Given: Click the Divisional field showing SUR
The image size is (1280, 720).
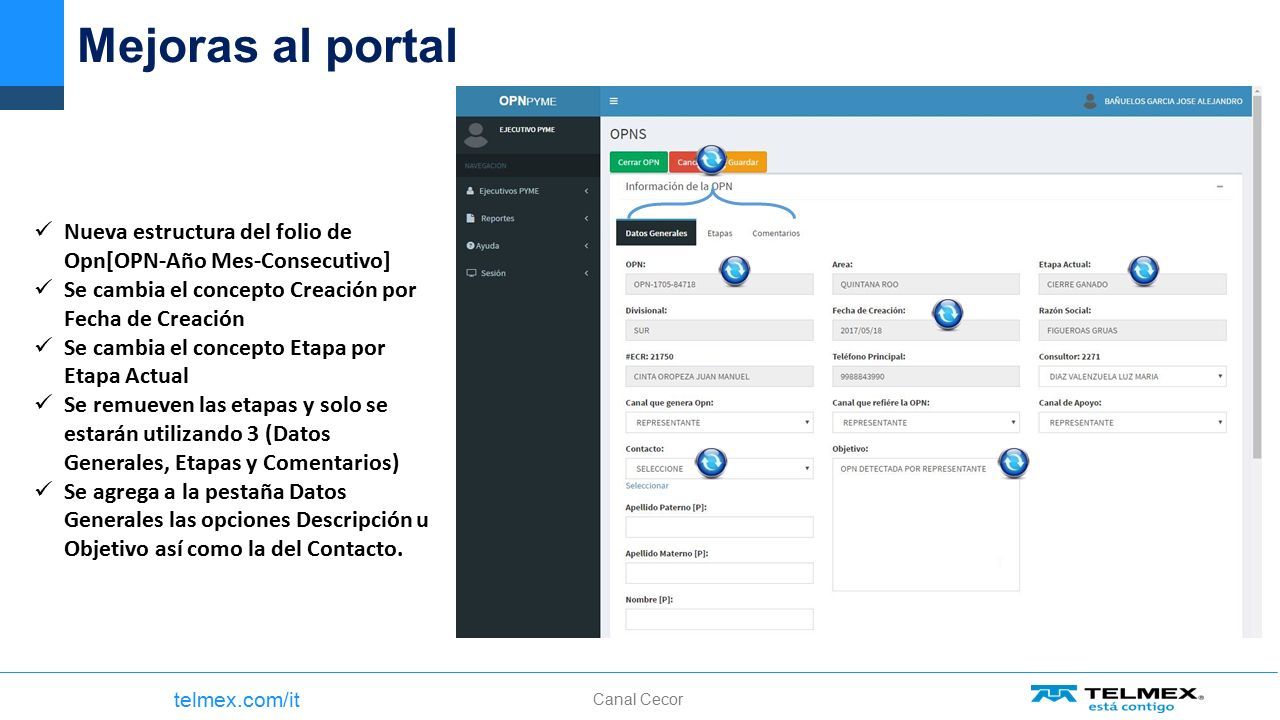Looking at the screenshot, I should [719, 331].
